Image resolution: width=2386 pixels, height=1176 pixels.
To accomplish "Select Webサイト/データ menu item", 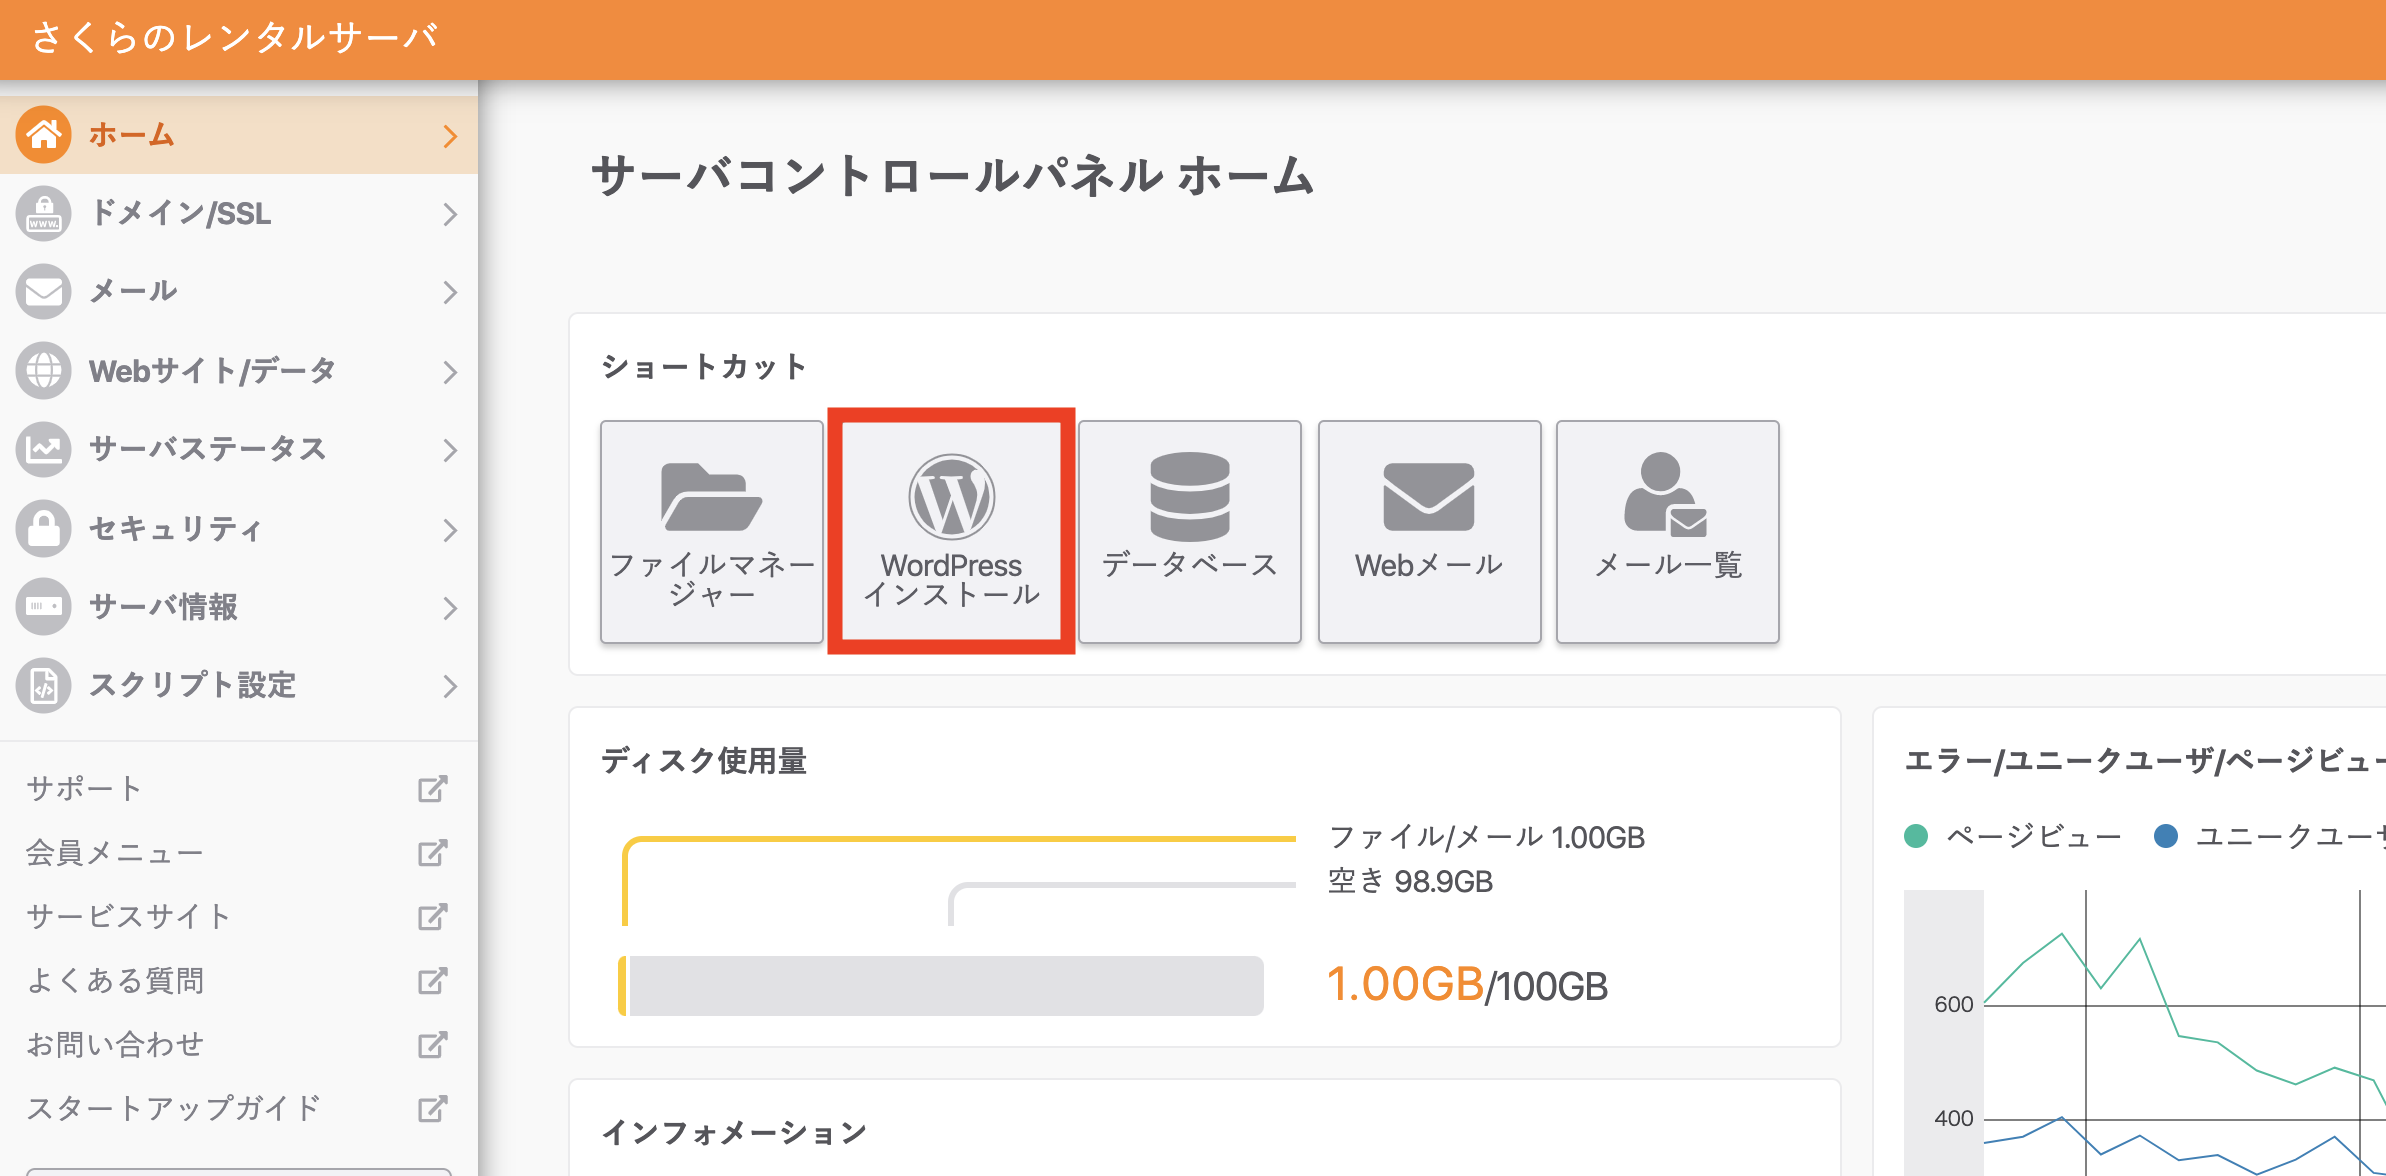I will click(x=239, y=370).
